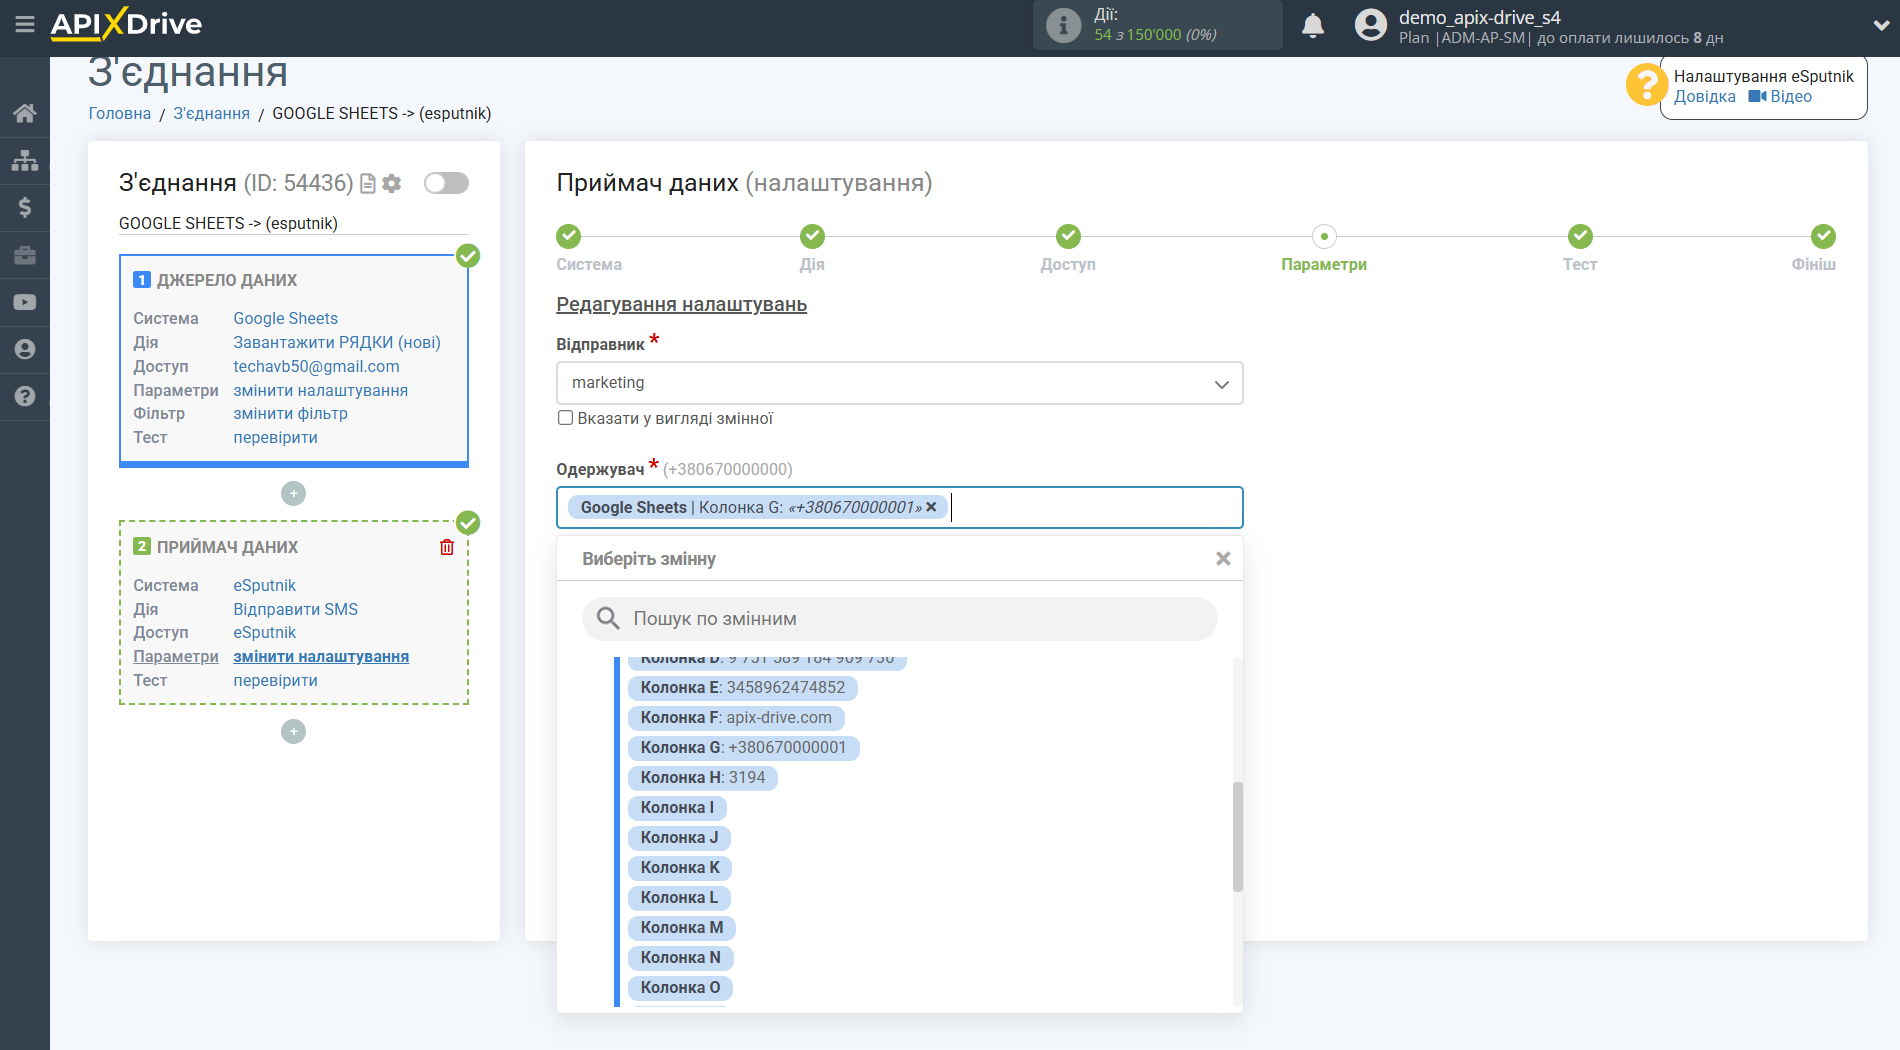Open the techavb50@gmail.com access link
Viewport: 1900px width, 1050px height.
(316, 366)
